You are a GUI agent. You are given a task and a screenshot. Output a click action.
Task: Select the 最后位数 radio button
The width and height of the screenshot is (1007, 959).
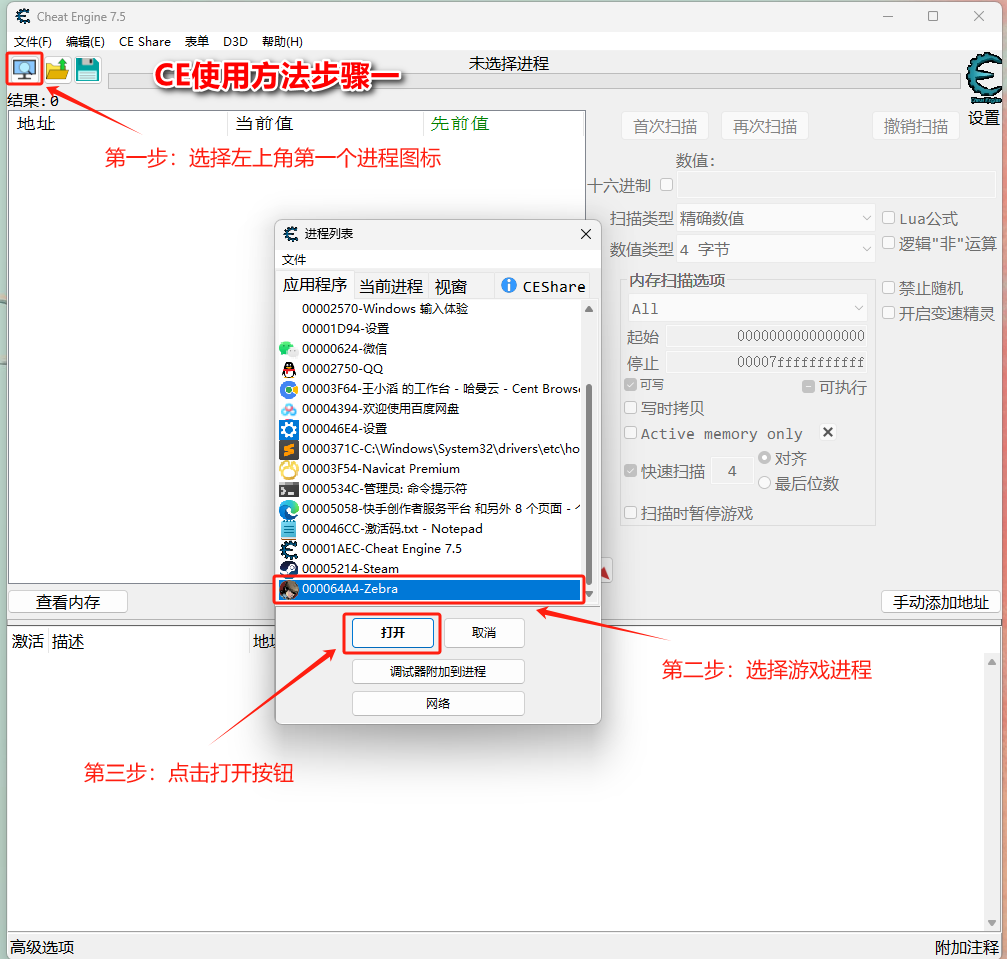(x=765, y=484)
